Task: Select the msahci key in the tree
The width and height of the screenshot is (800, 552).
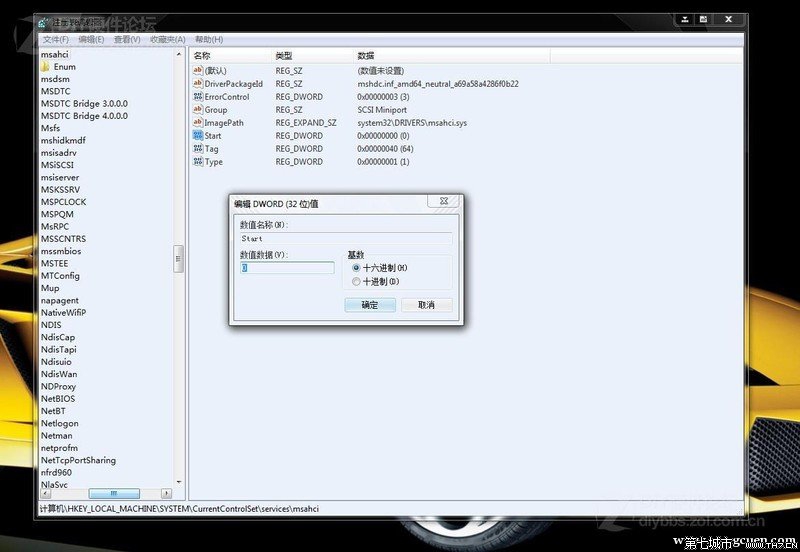Action: click(x=56, y=54)
